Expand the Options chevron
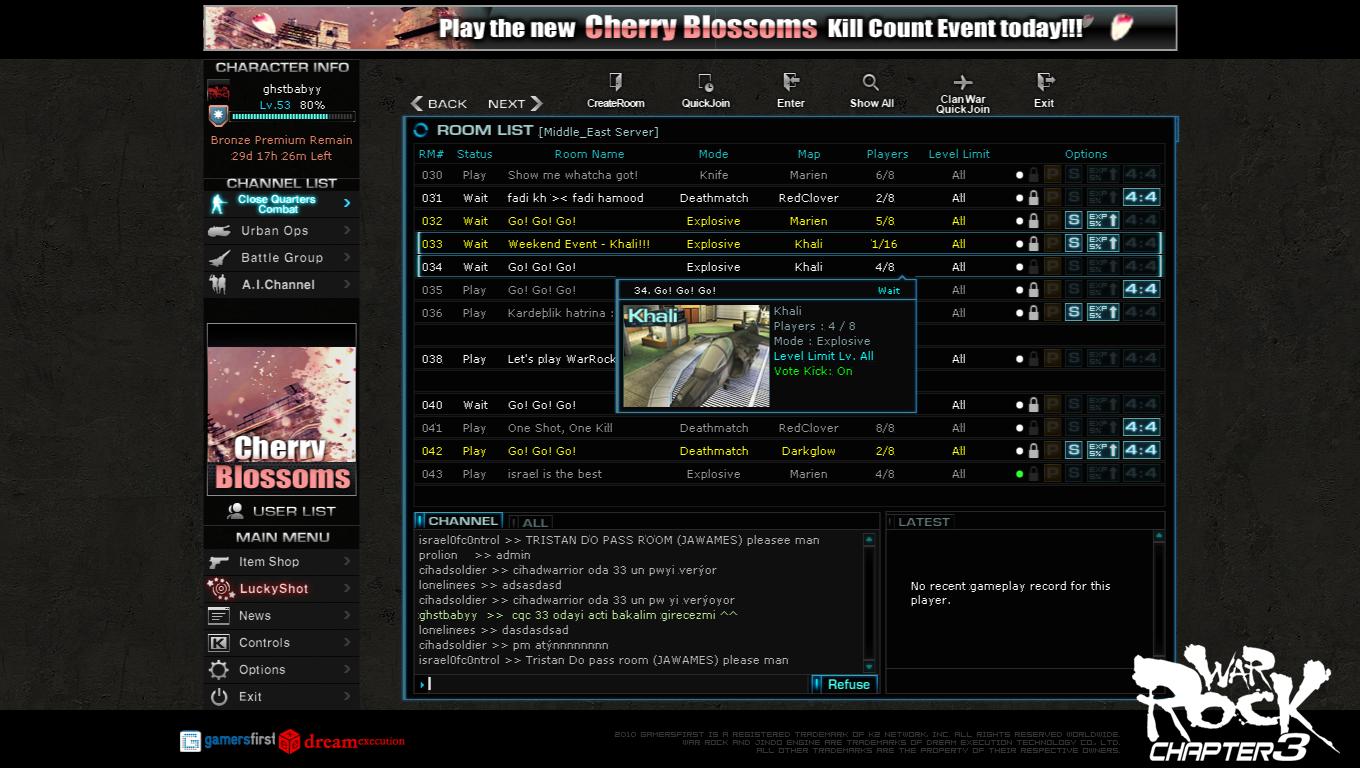 tap(347, 669)
